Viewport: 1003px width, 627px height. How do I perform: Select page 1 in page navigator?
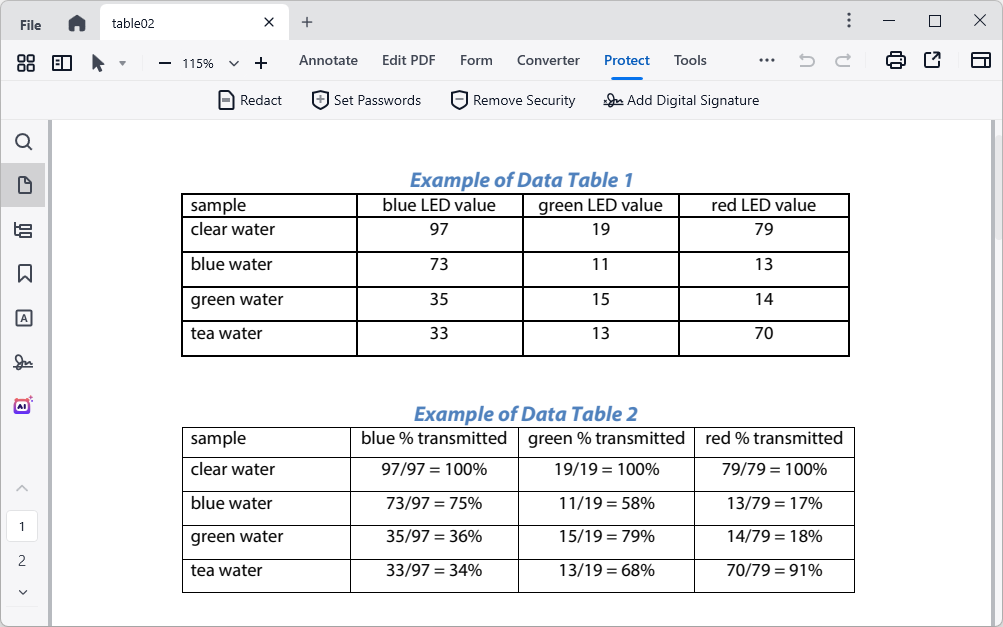[x=22, y=526]
